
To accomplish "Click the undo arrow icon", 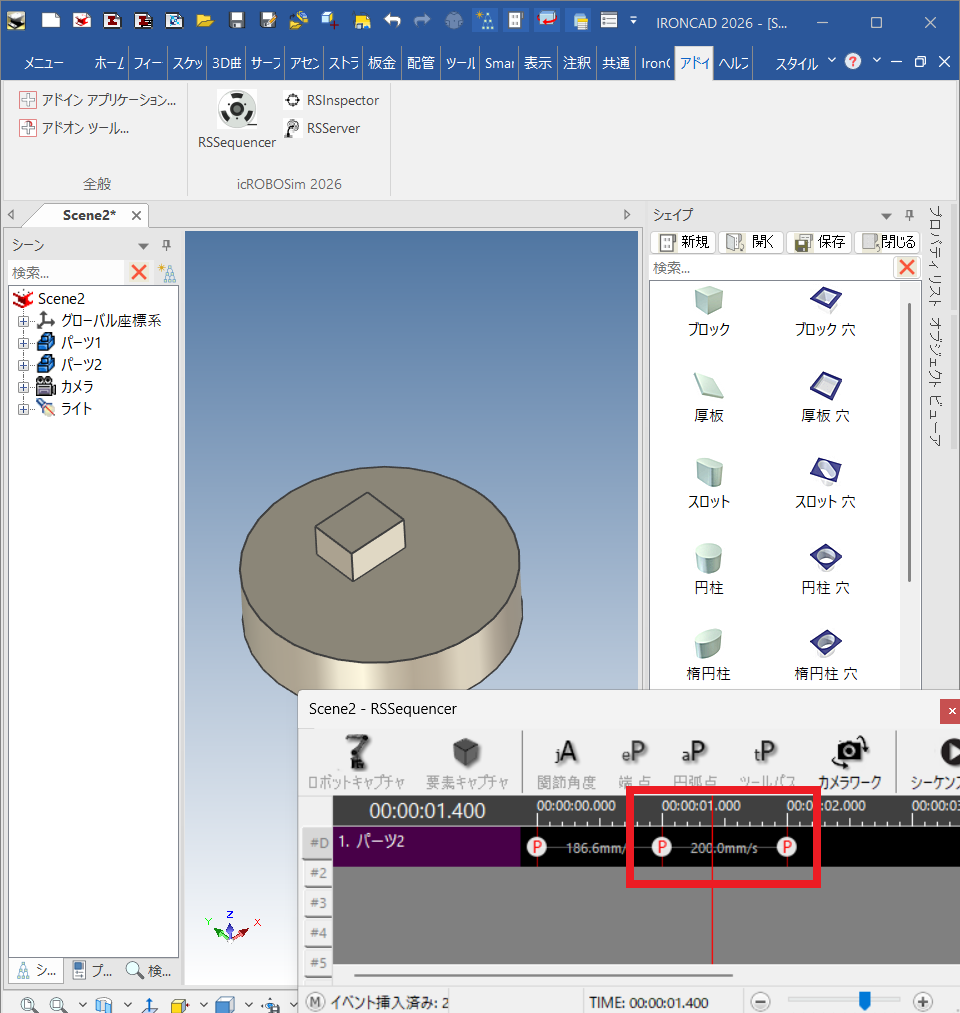I will click(392, 21).
